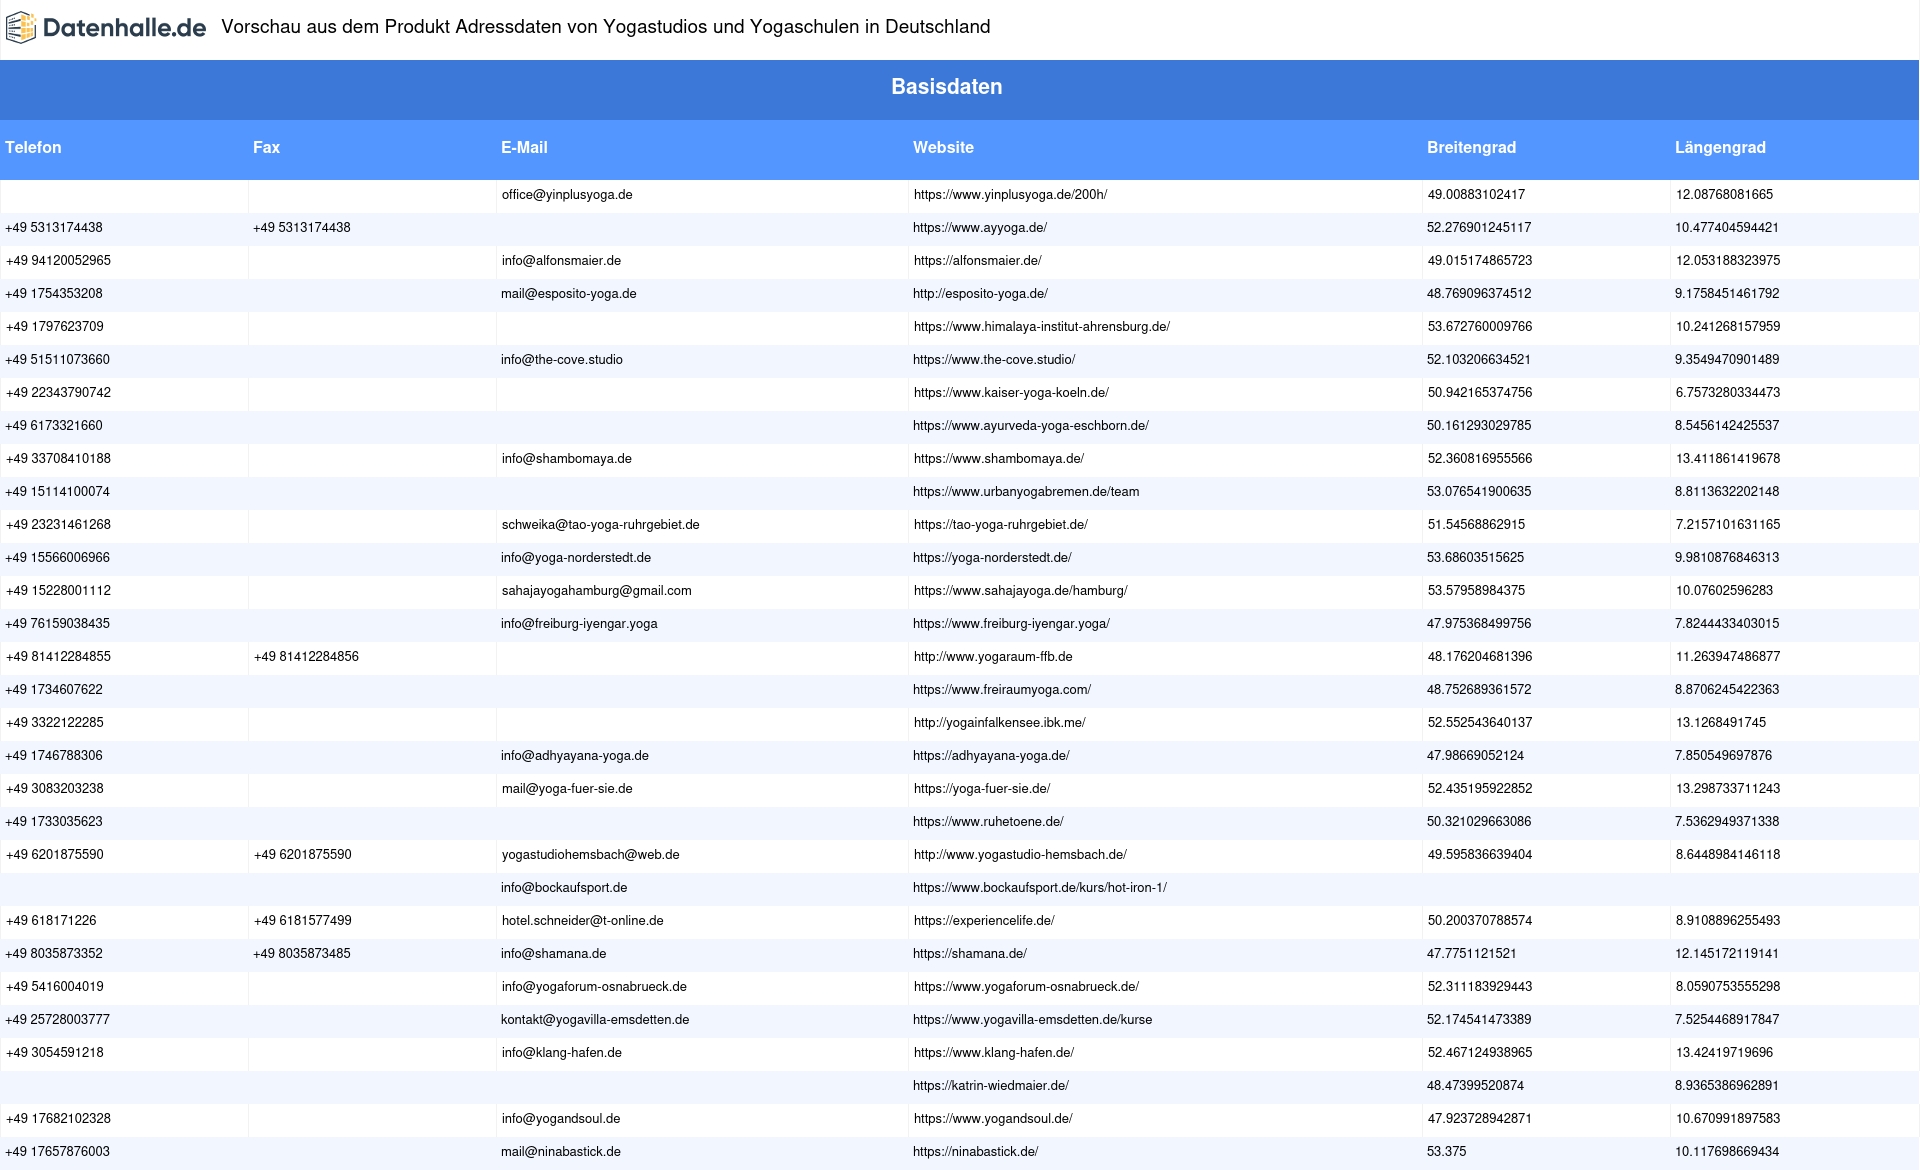
Task: Select latitude value 47.7751121521
Action: pos(1472,954)
